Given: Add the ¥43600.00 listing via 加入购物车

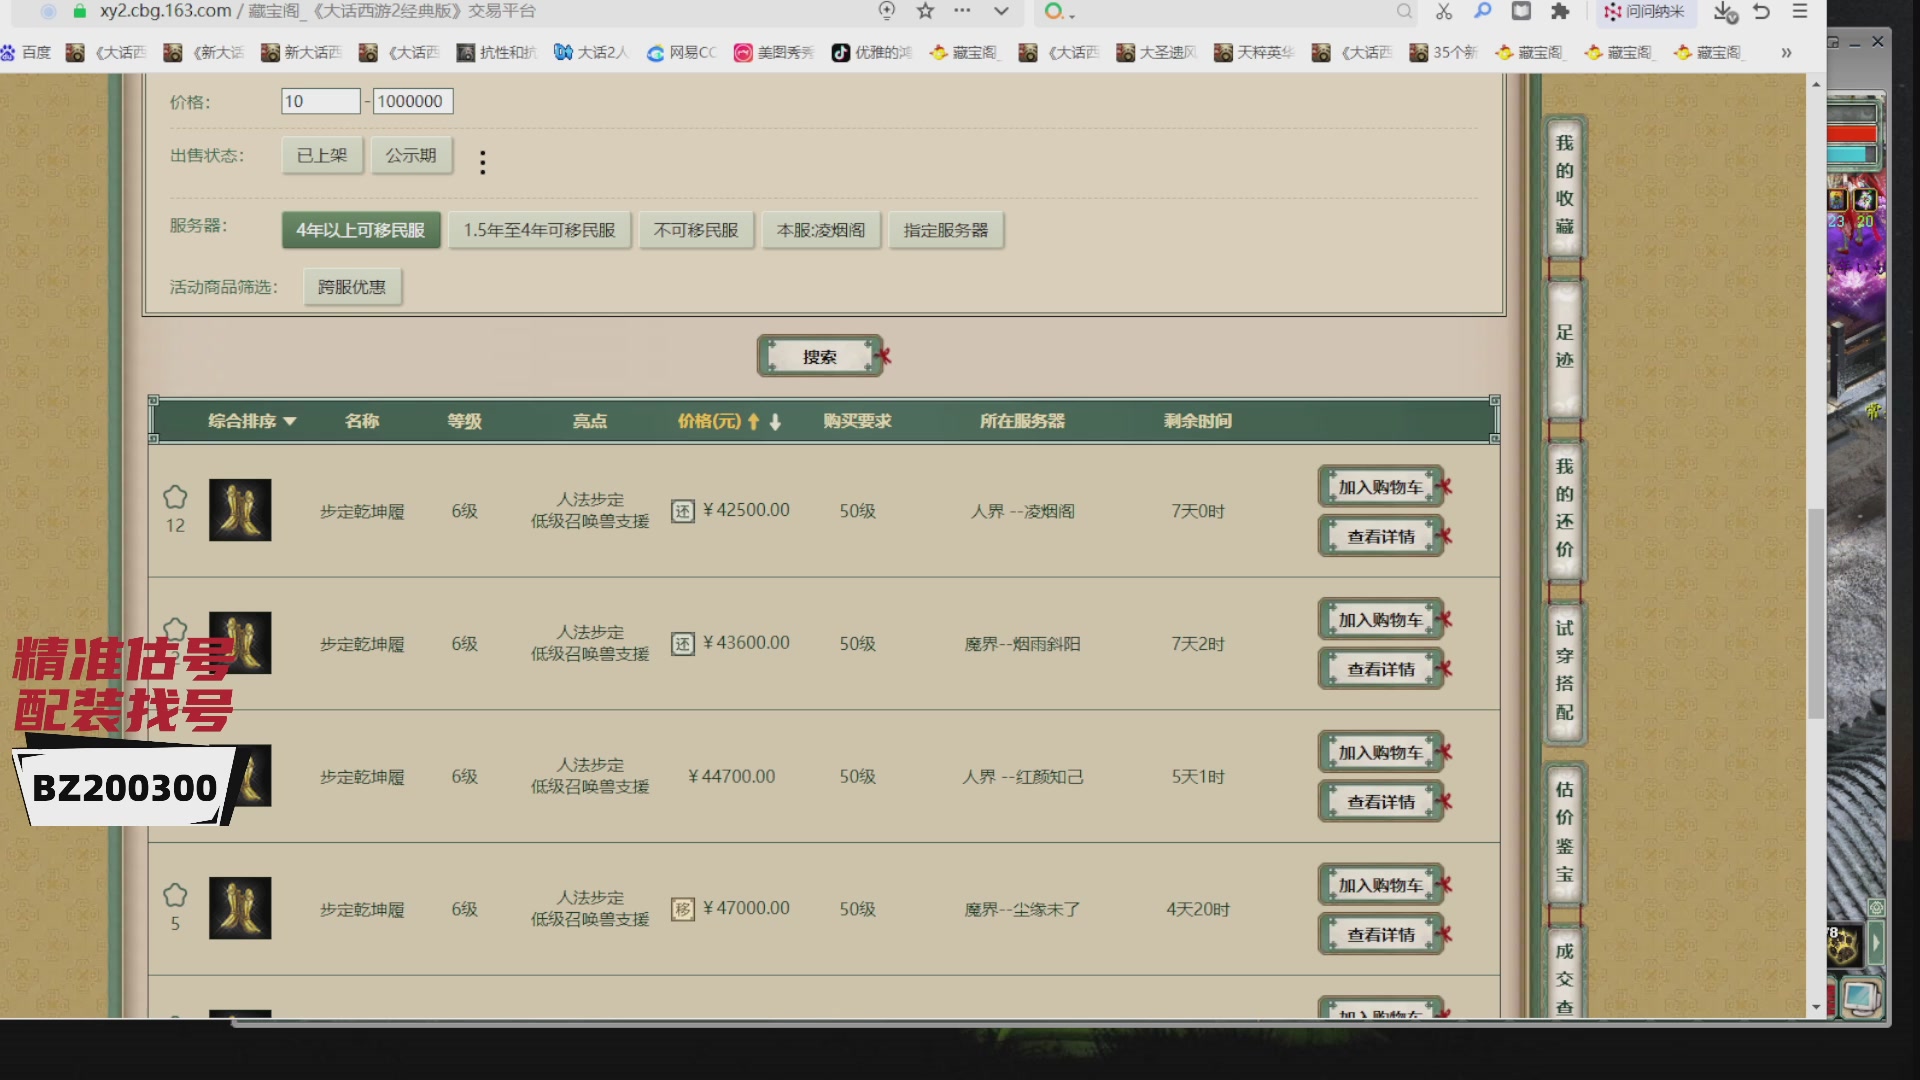Looking at the screenshot, I should tap(1380, 618).
